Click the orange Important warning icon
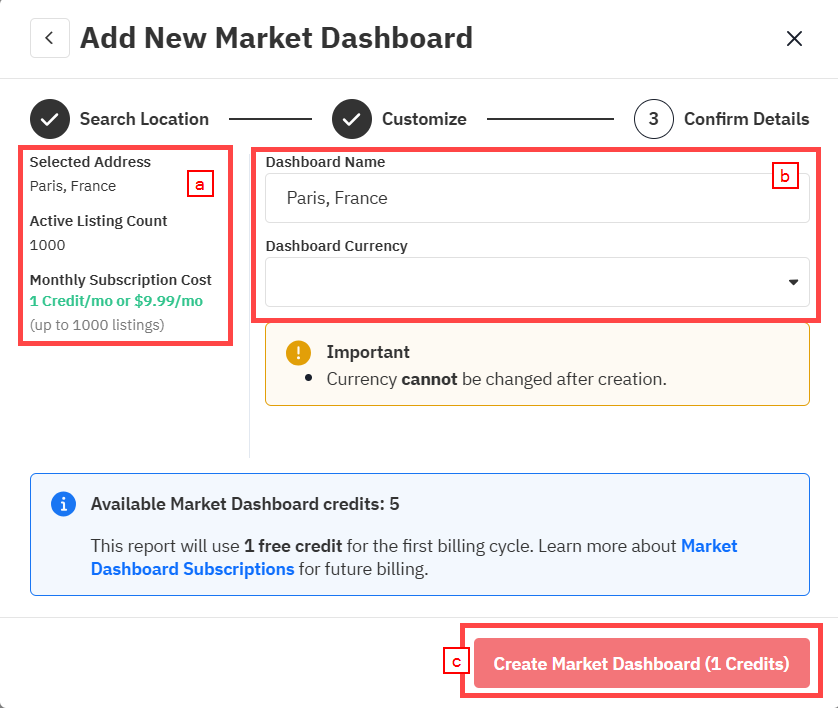This screenshot has width=838, height=708. click(x=298, y=353)
